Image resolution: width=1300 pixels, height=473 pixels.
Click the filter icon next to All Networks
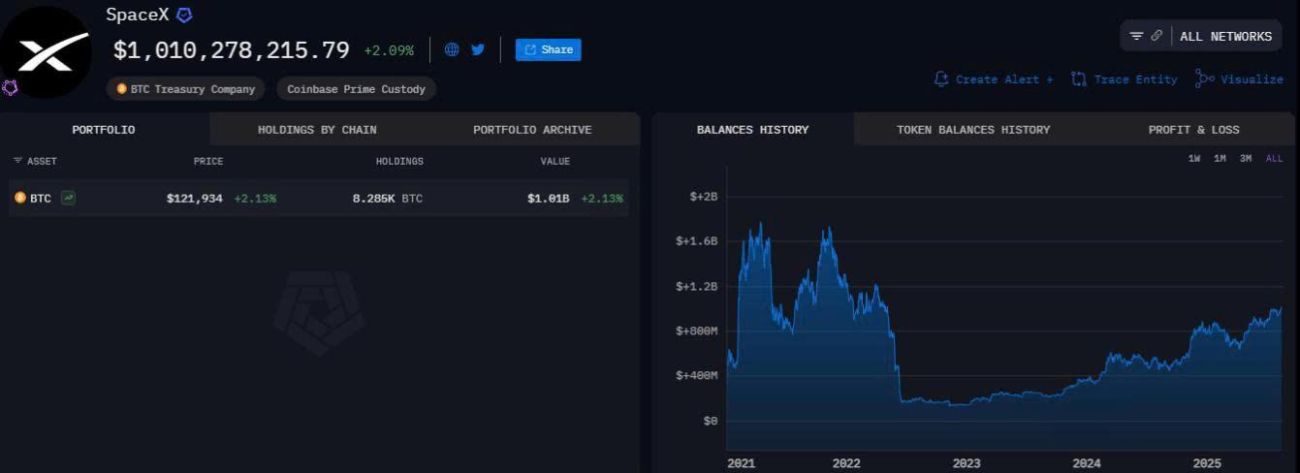pos(1136,36)
